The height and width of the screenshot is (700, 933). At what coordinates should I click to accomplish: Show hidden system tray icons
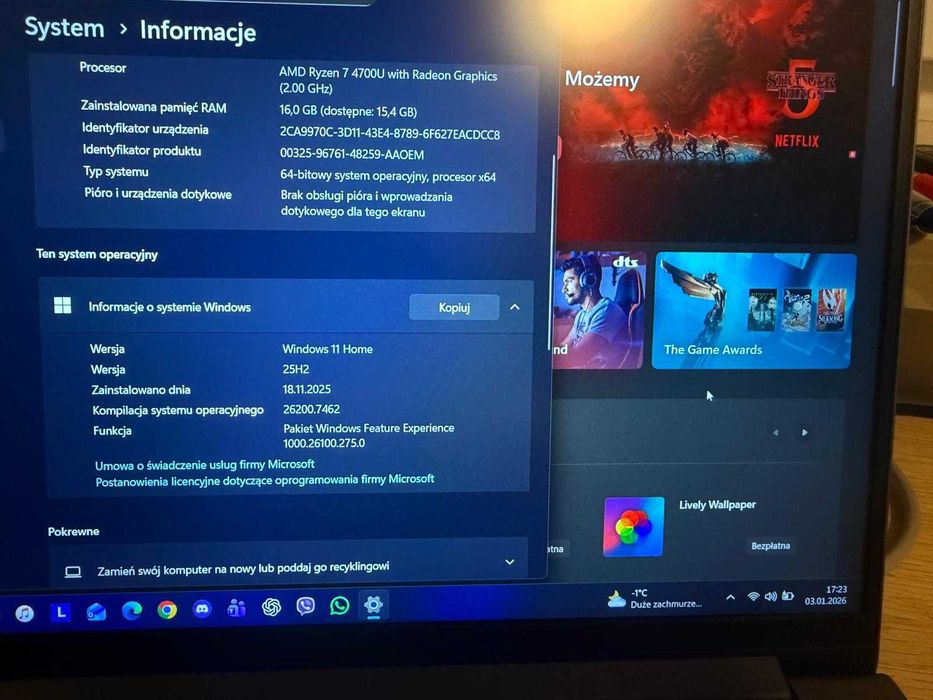click(731, 597)
